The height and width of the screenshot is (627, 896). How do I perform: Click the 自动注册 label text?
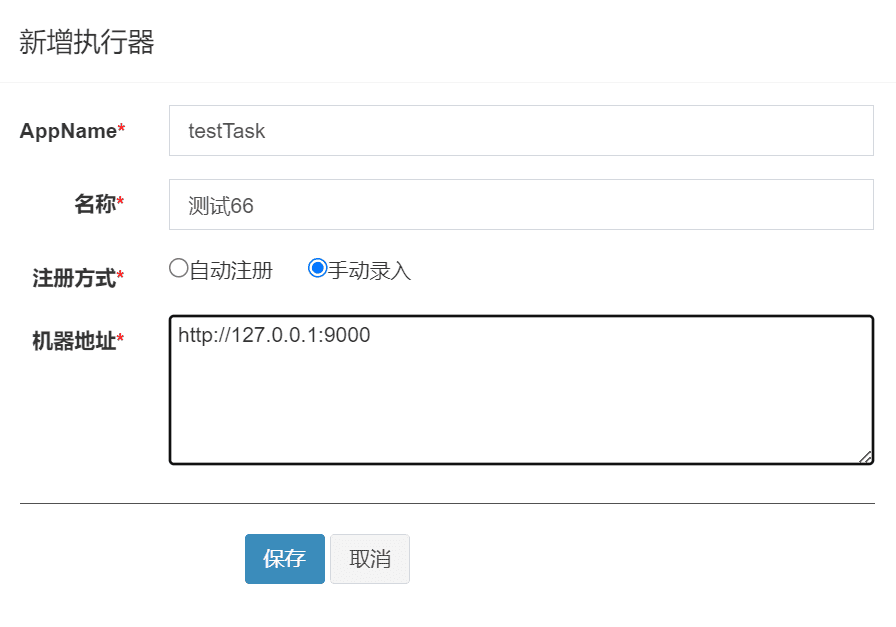coord(231,270)
